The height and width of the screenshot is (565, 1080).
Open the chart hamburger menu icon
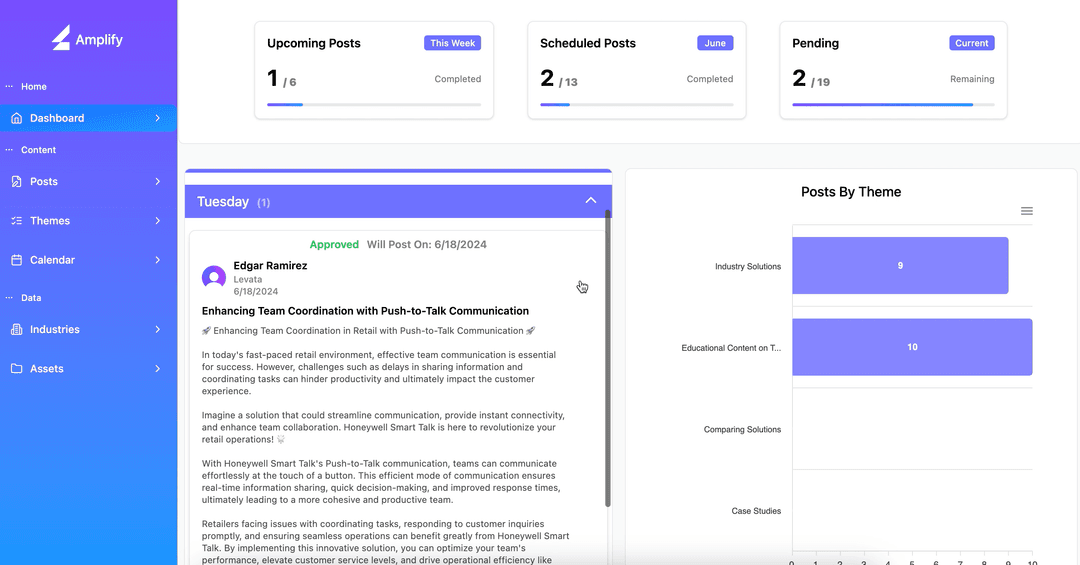1026,212
